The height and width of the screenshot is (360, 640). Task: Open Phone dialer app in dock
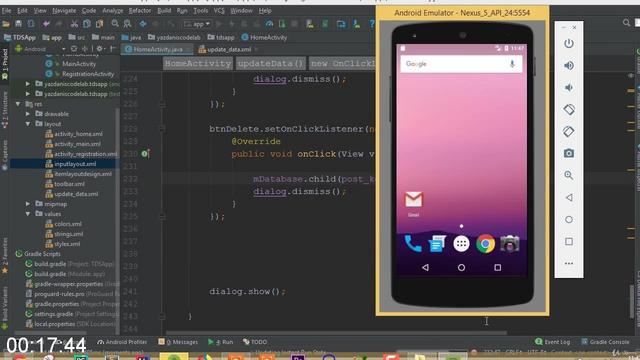click(x=412, y=244)
